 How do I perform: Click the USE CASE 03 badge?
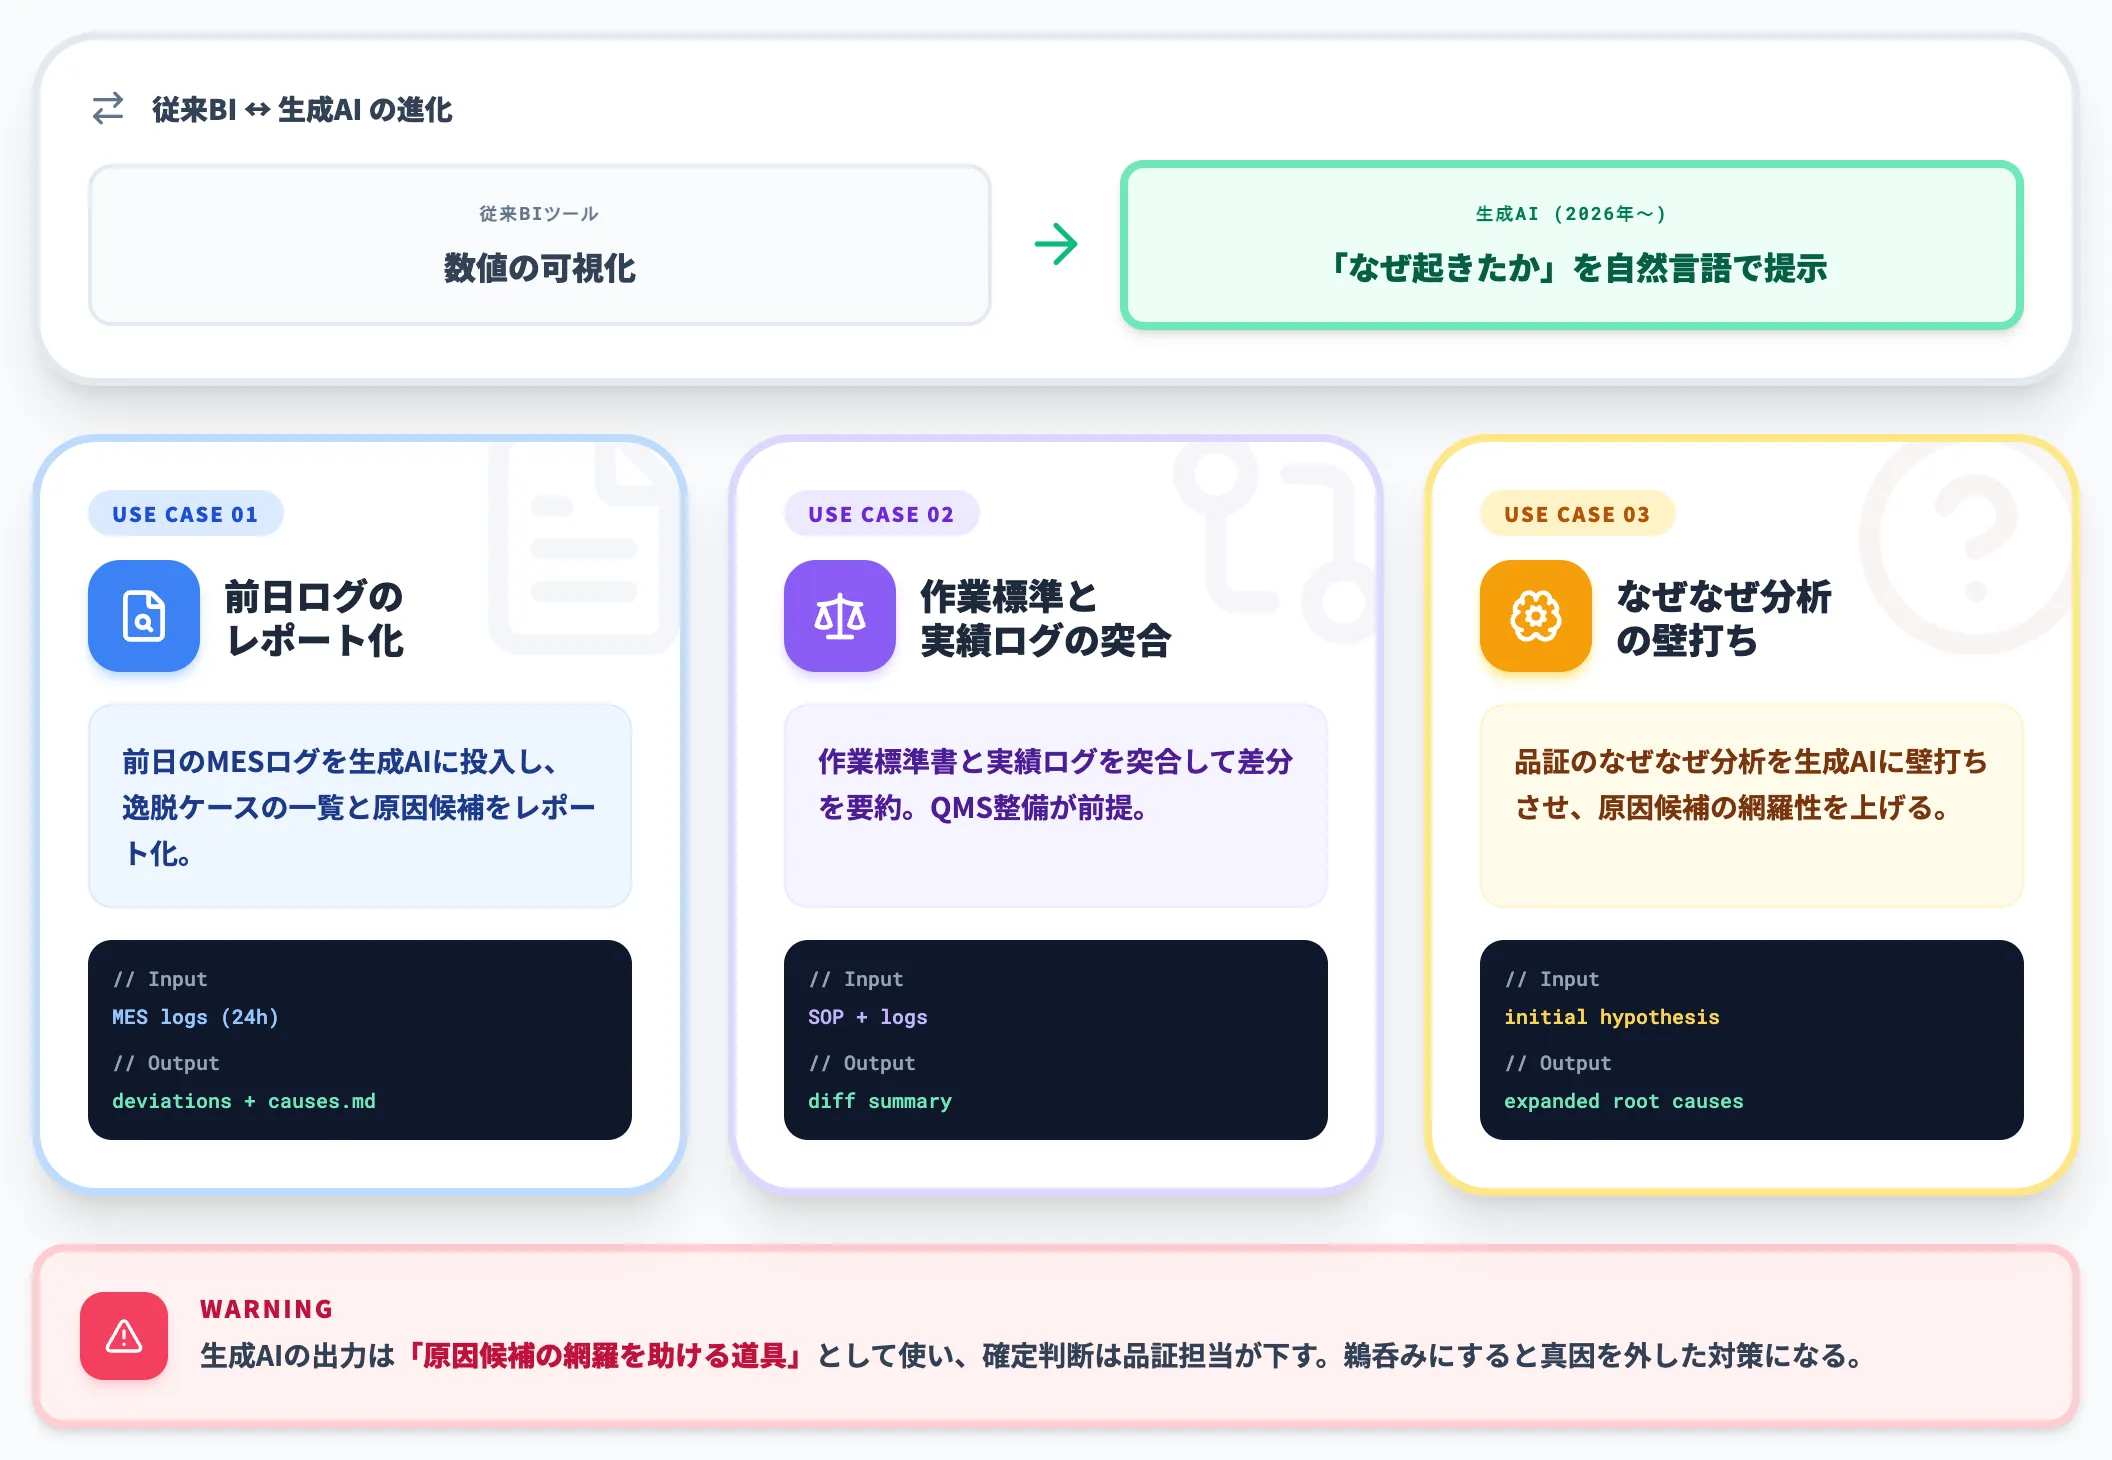tap(1577, 514)
